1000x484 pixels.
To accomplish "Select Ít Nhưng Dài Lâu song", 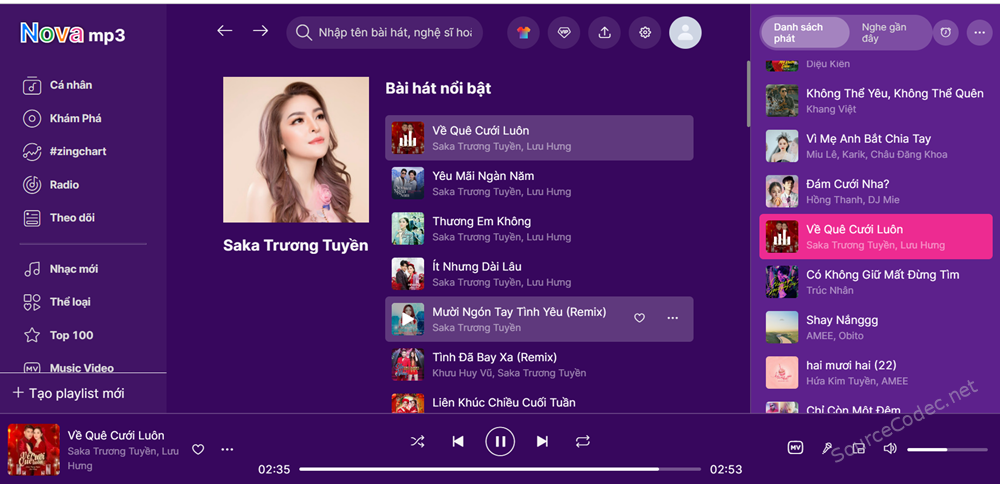I will (539, 274).
